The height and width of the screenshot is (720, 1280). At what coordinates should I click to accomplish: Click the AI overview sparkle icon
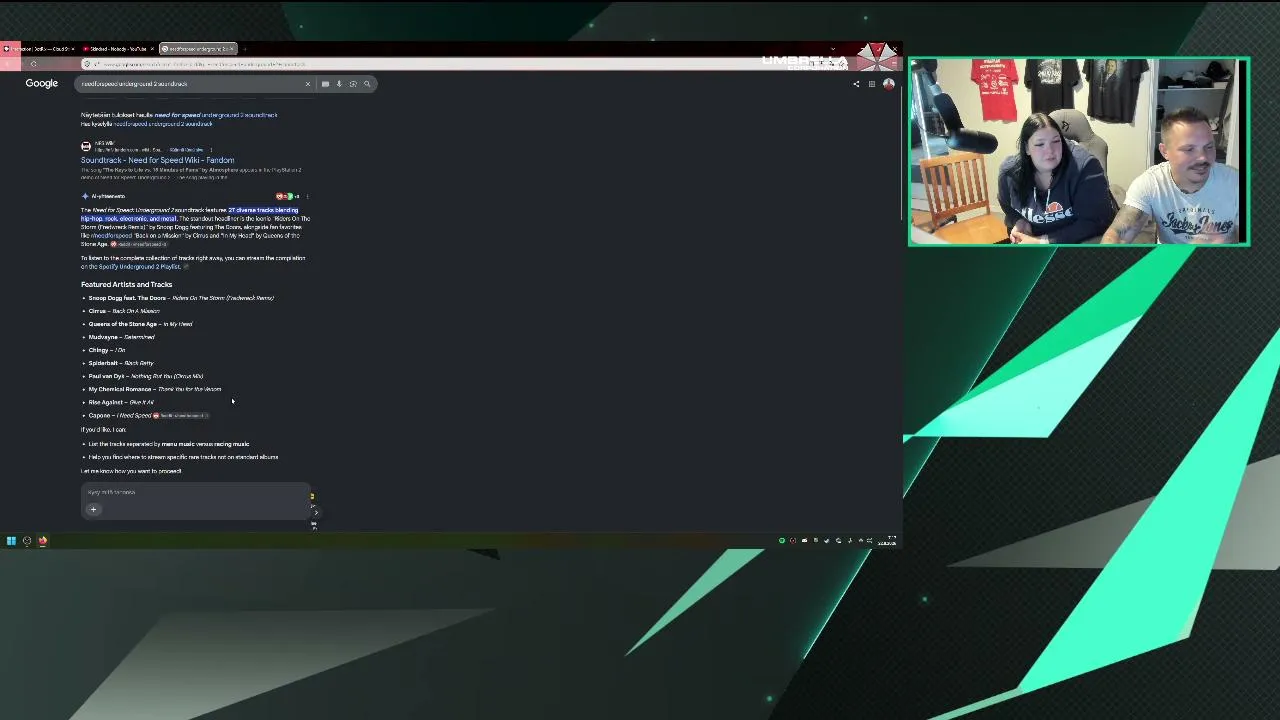tap(85, 196)
